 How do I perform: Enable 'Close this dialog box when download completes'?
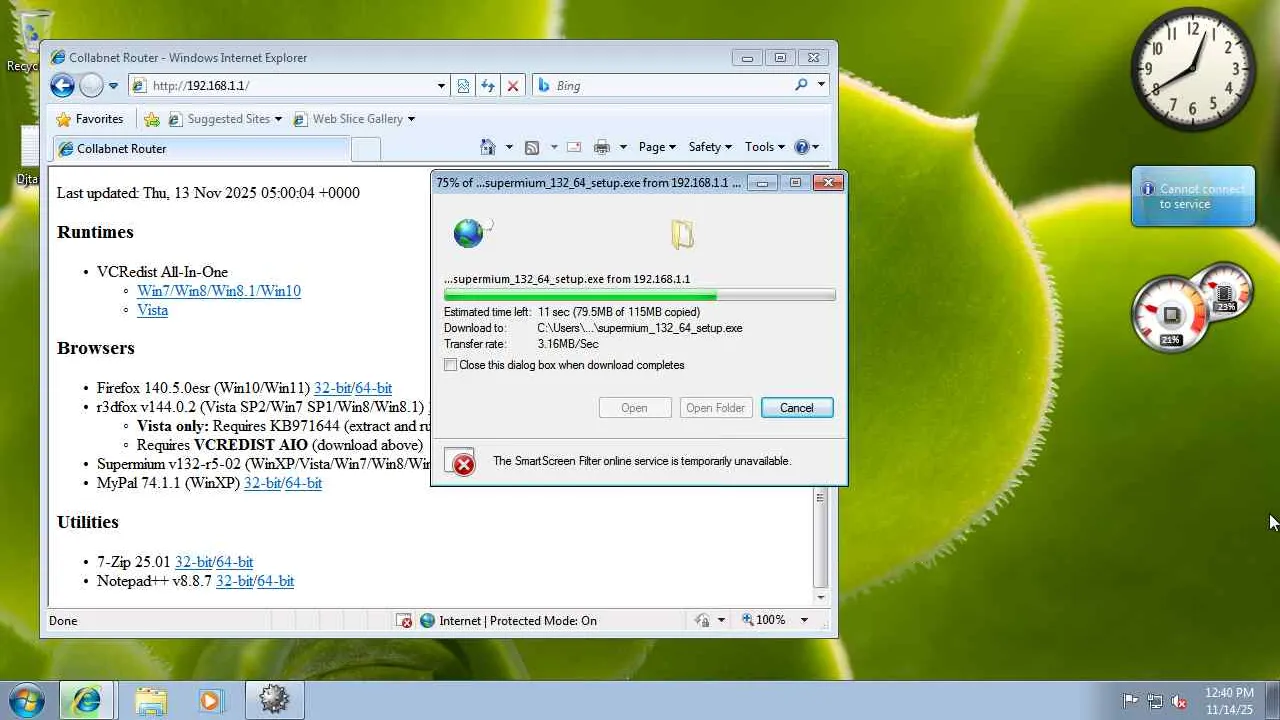coord(450,365)
